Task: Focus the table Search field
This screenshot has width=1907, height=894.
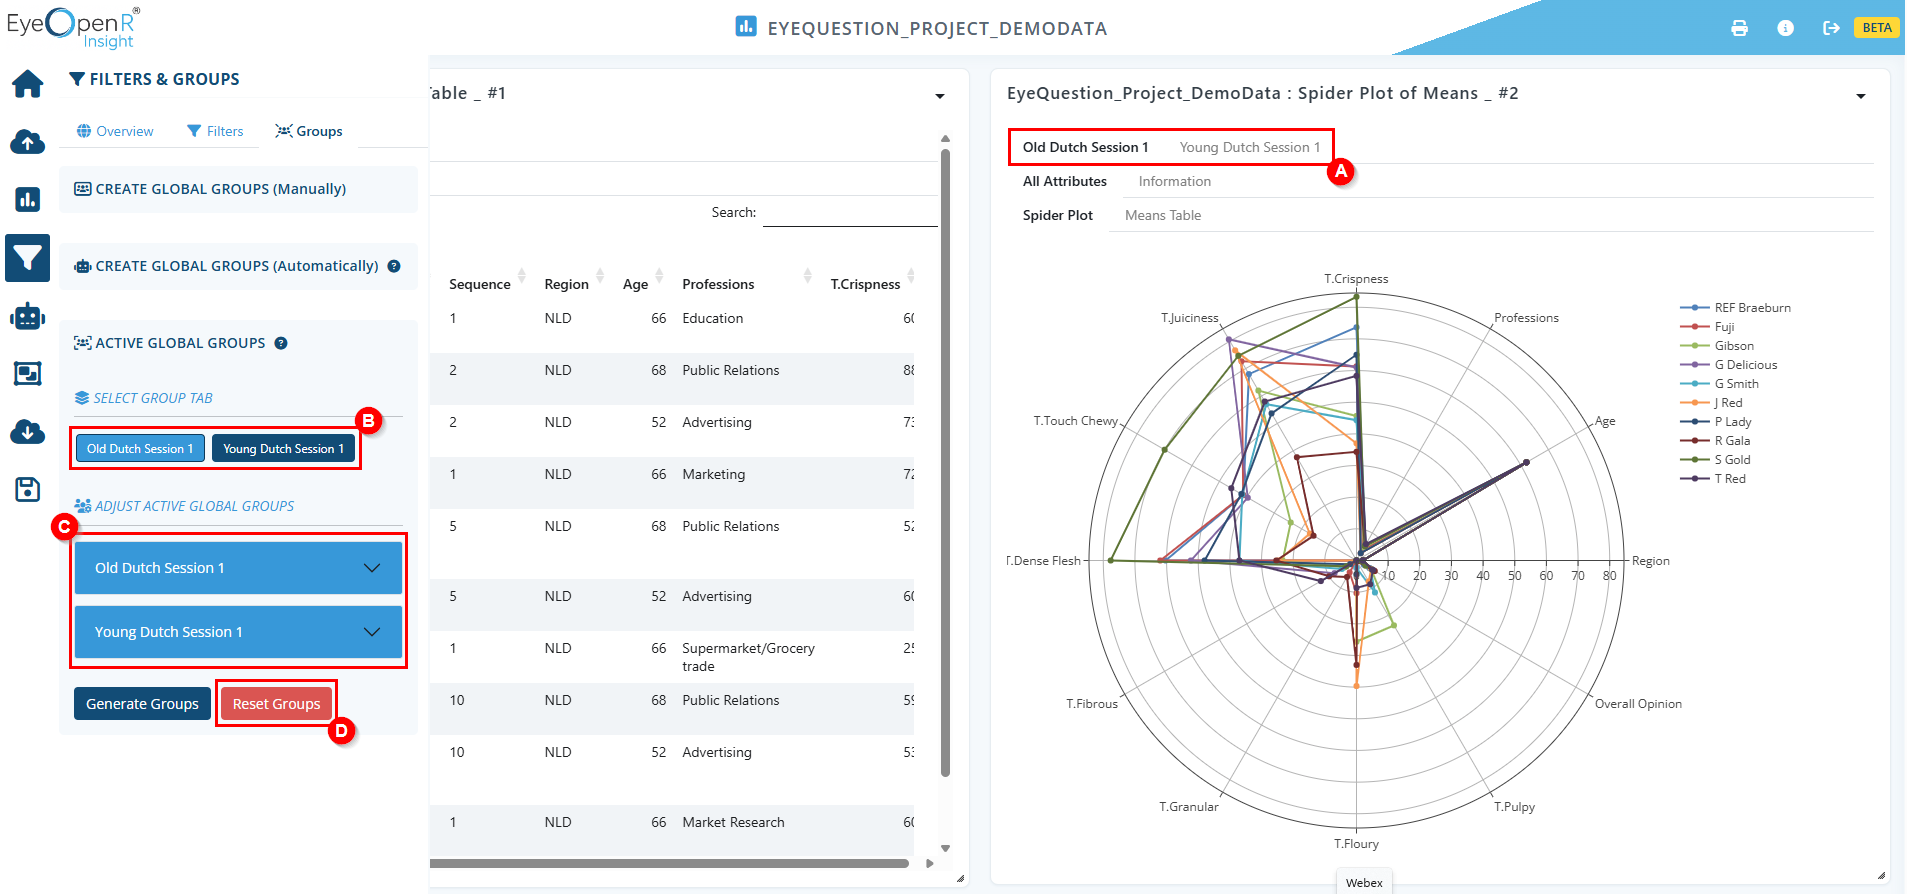Action: [x=850, y=213]
